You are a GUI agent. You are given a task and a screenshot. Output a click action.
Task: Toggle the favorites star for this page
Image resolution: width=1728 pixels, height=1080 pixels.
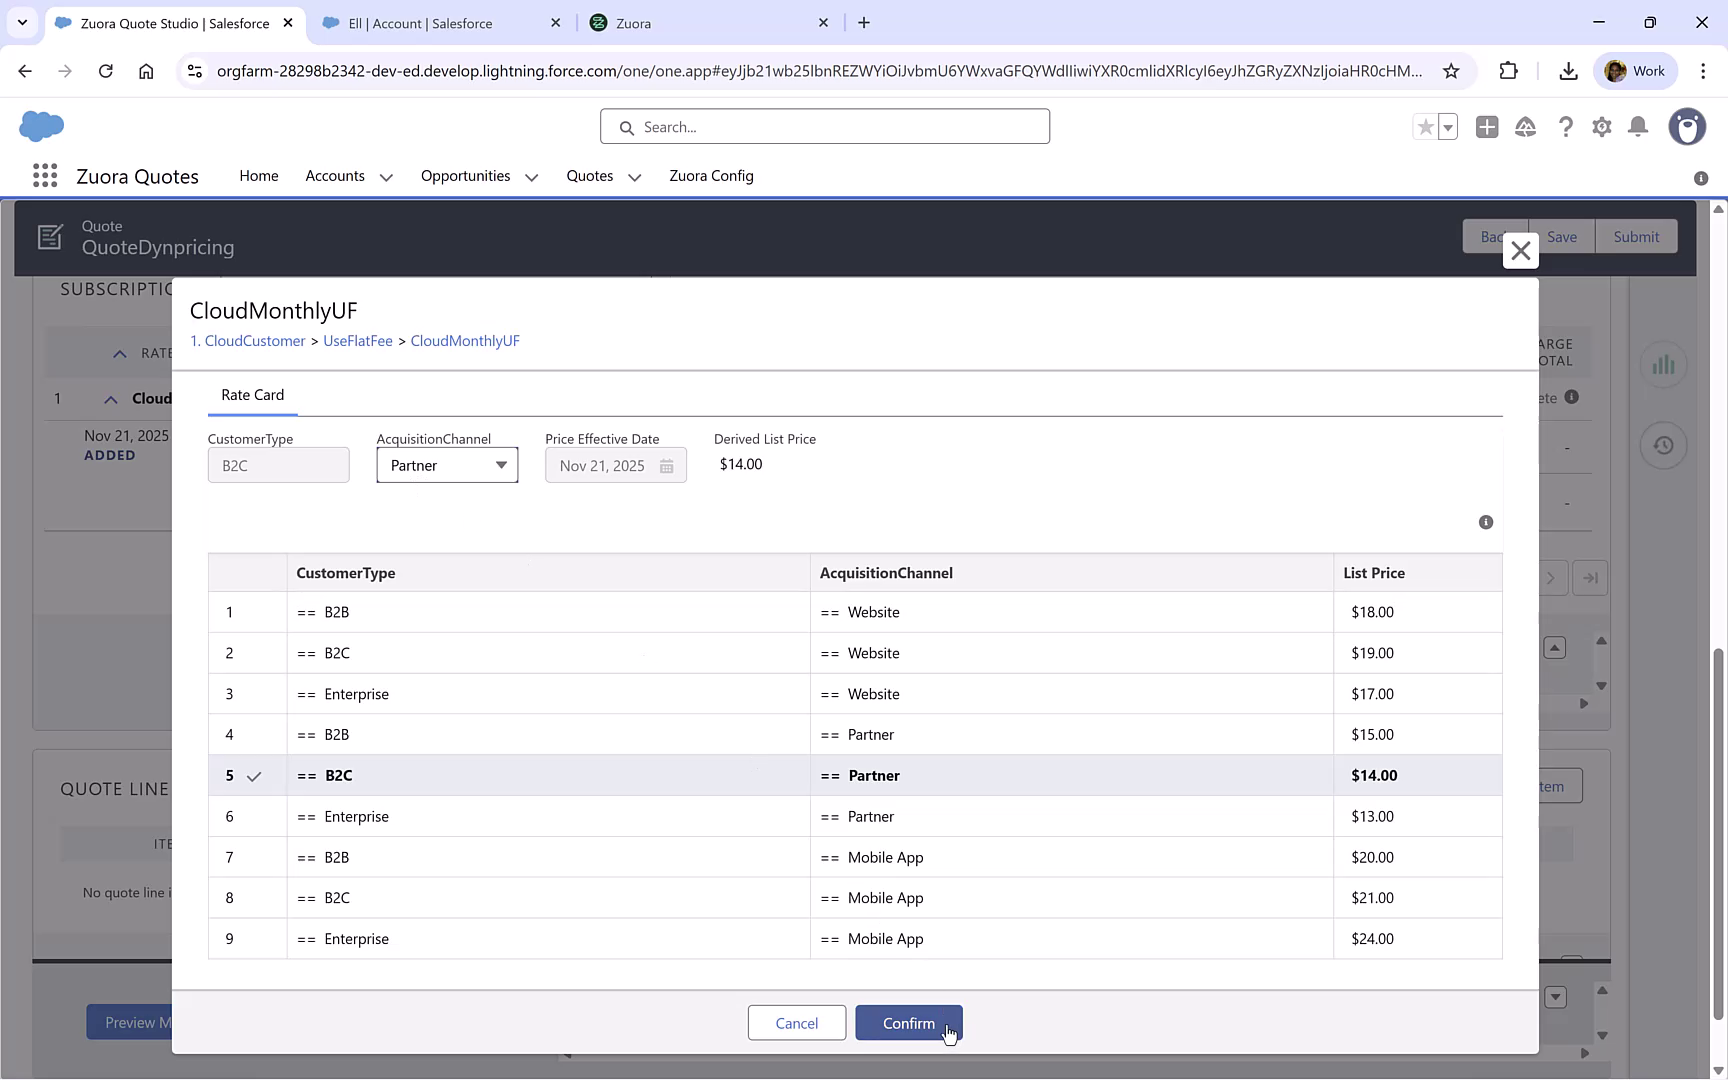1425,127
